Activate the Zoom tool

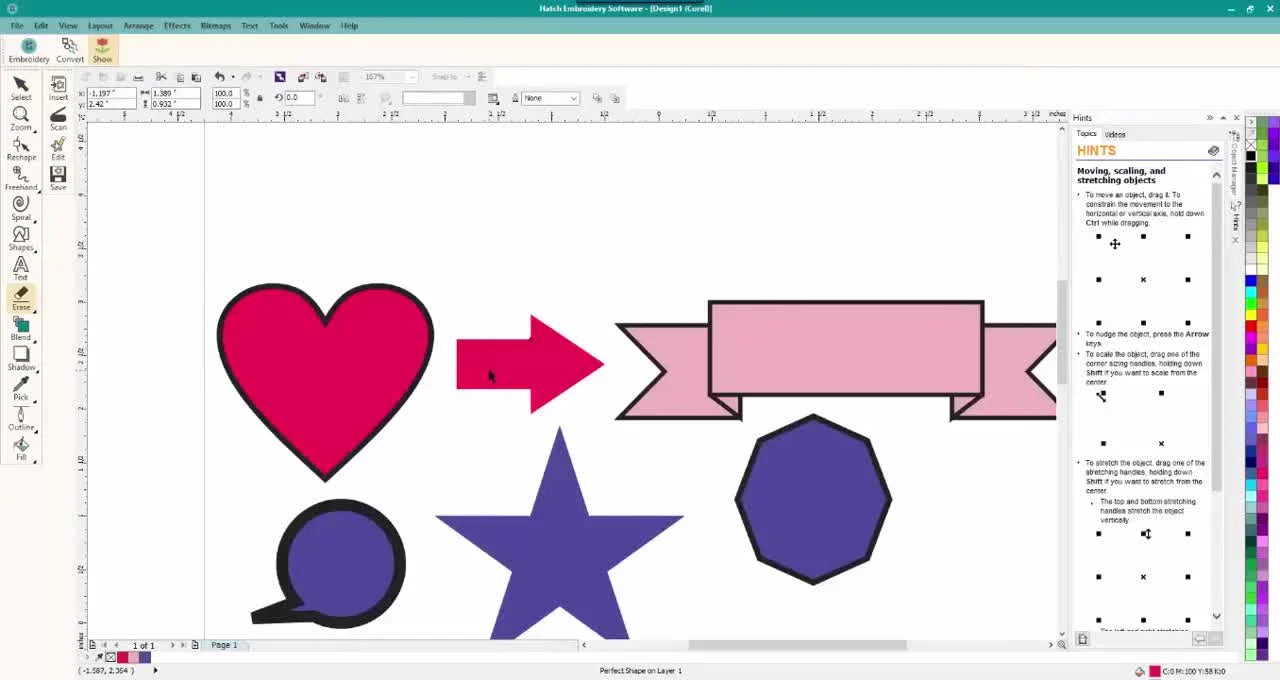coord(21,119)
